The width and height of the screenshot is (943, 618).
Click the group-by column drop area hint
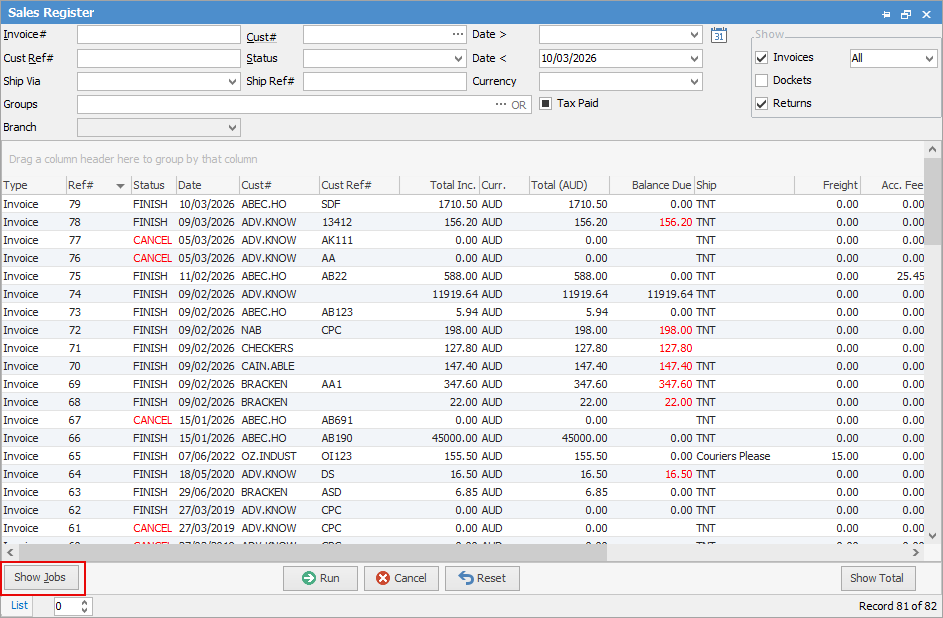pos(133,159)
